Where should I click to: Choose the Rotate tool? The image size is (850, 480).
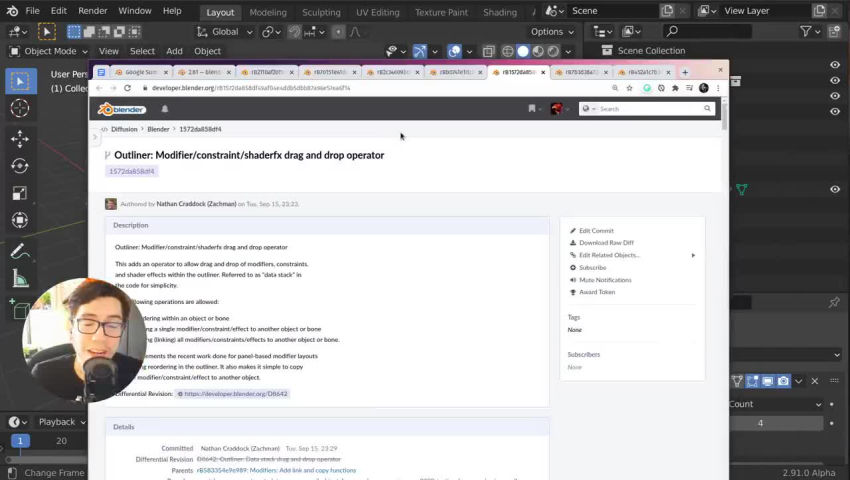pyautogui.click(x=20, y=166)
